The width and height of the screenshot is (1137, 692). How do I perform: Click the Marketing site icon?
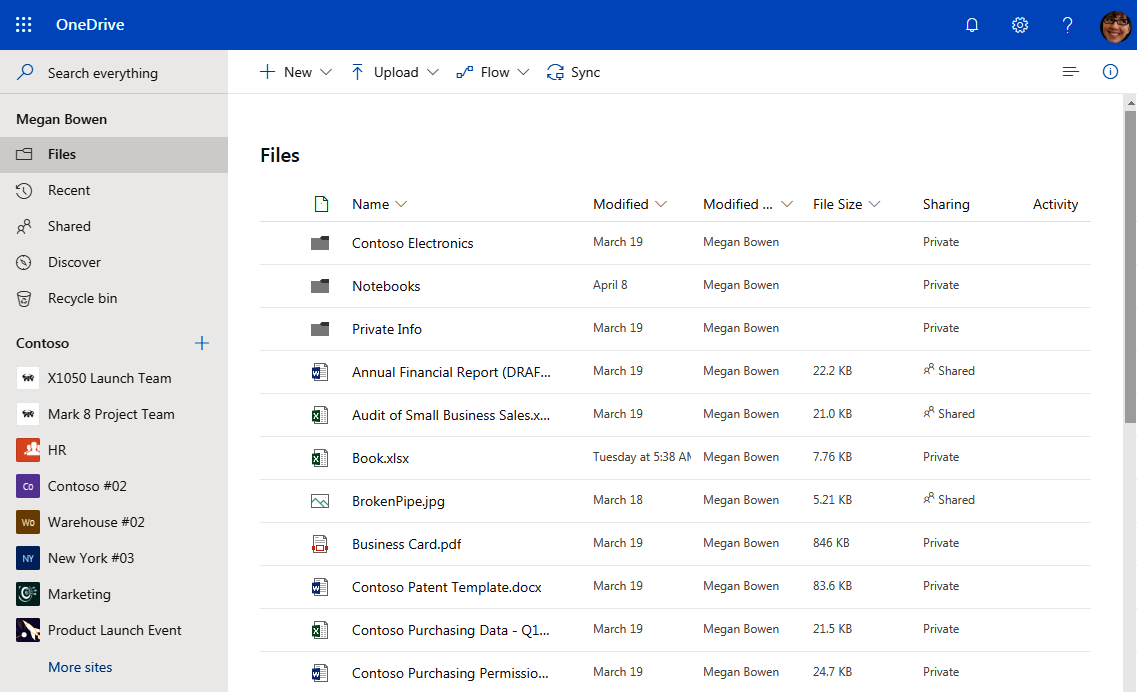(28, 594)
